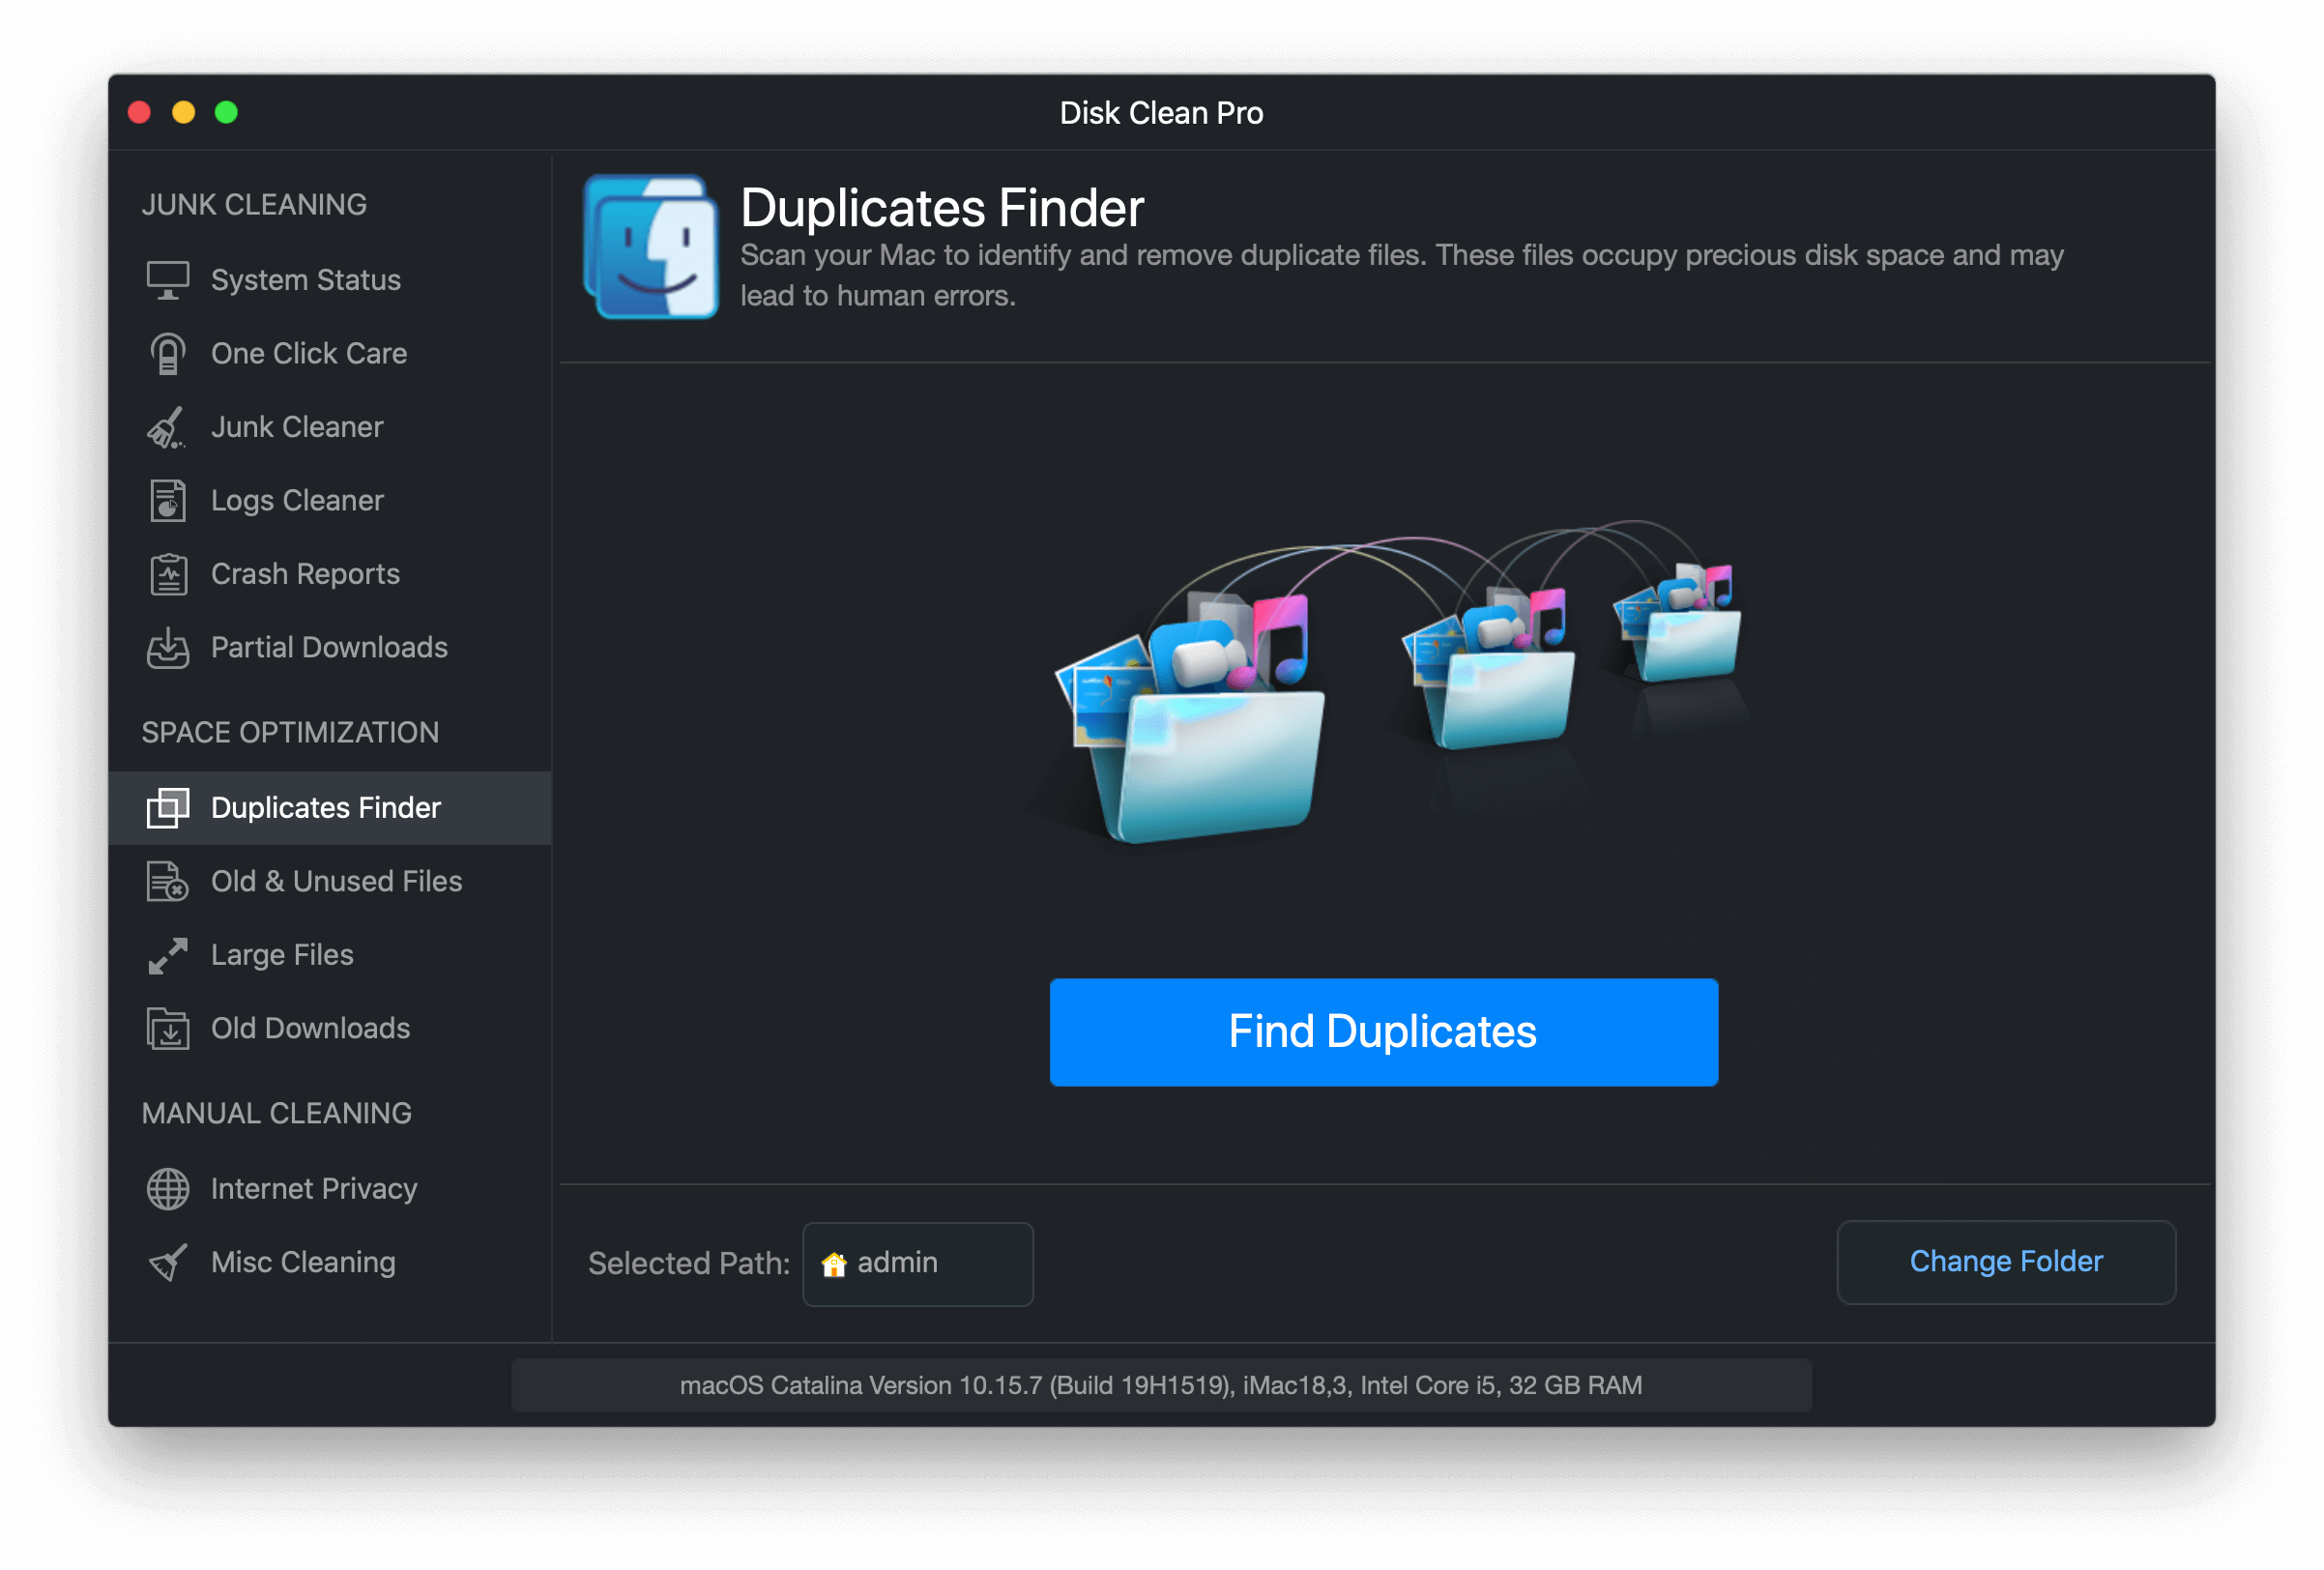Image resolution: width=2324 pixels, height=1570 pixels.
Task: Click the large Finder duplicates header icon
Action: point(651,247)
